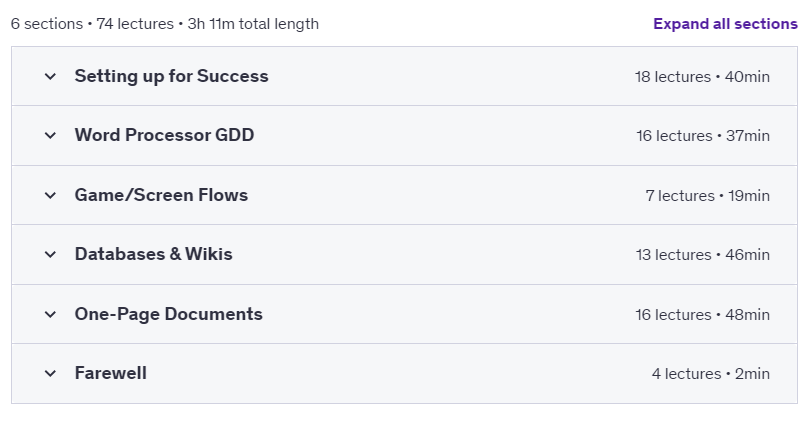811x426 pixels.
Task: Click the 16 lectures • 48min label
Action: (702, 314)
